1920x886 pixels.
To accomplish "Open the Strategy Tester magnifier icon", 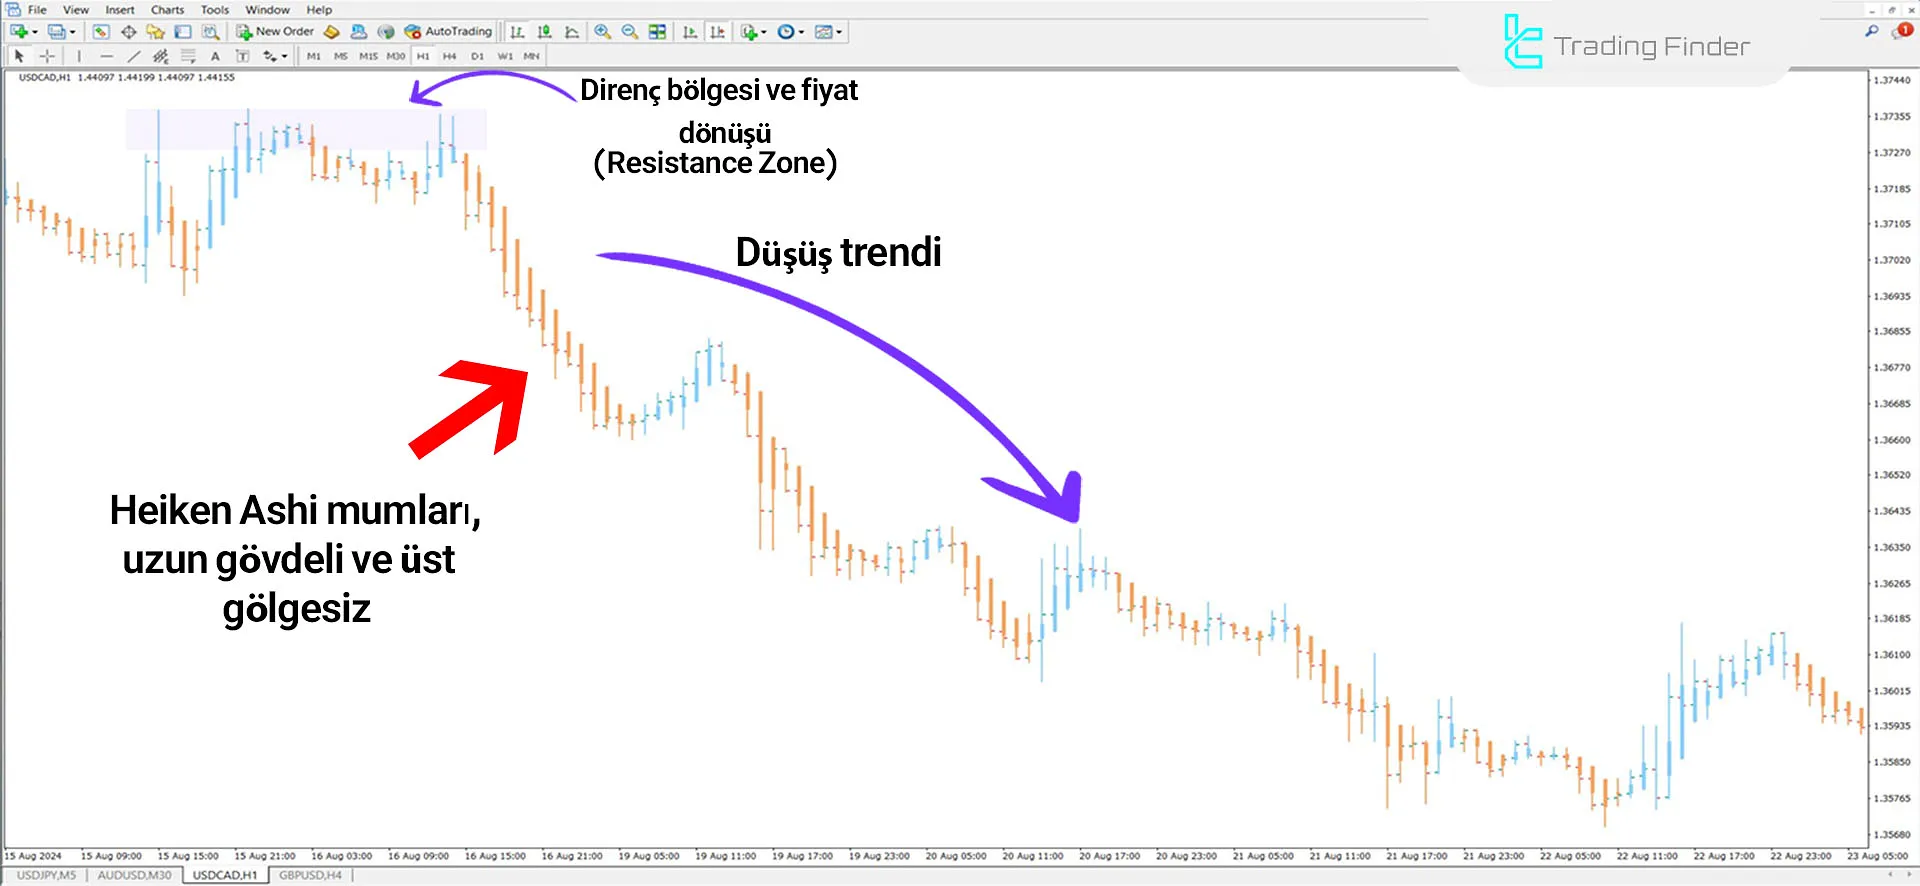I will click(210, 32).
